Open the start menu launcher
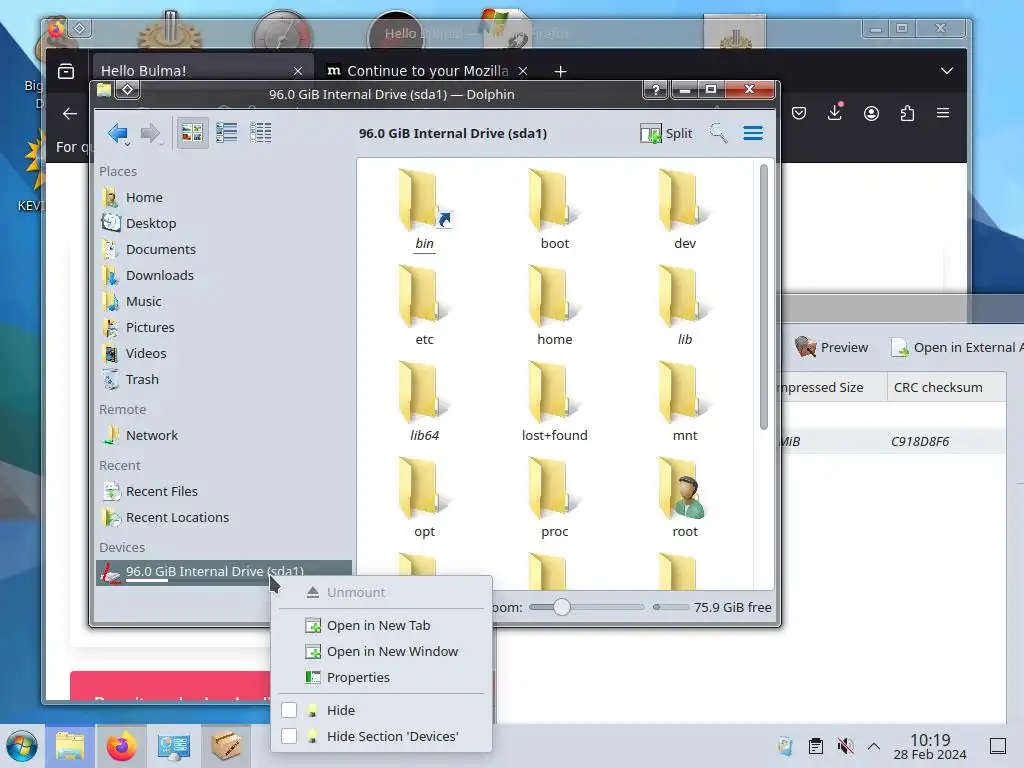 [22, 746]
